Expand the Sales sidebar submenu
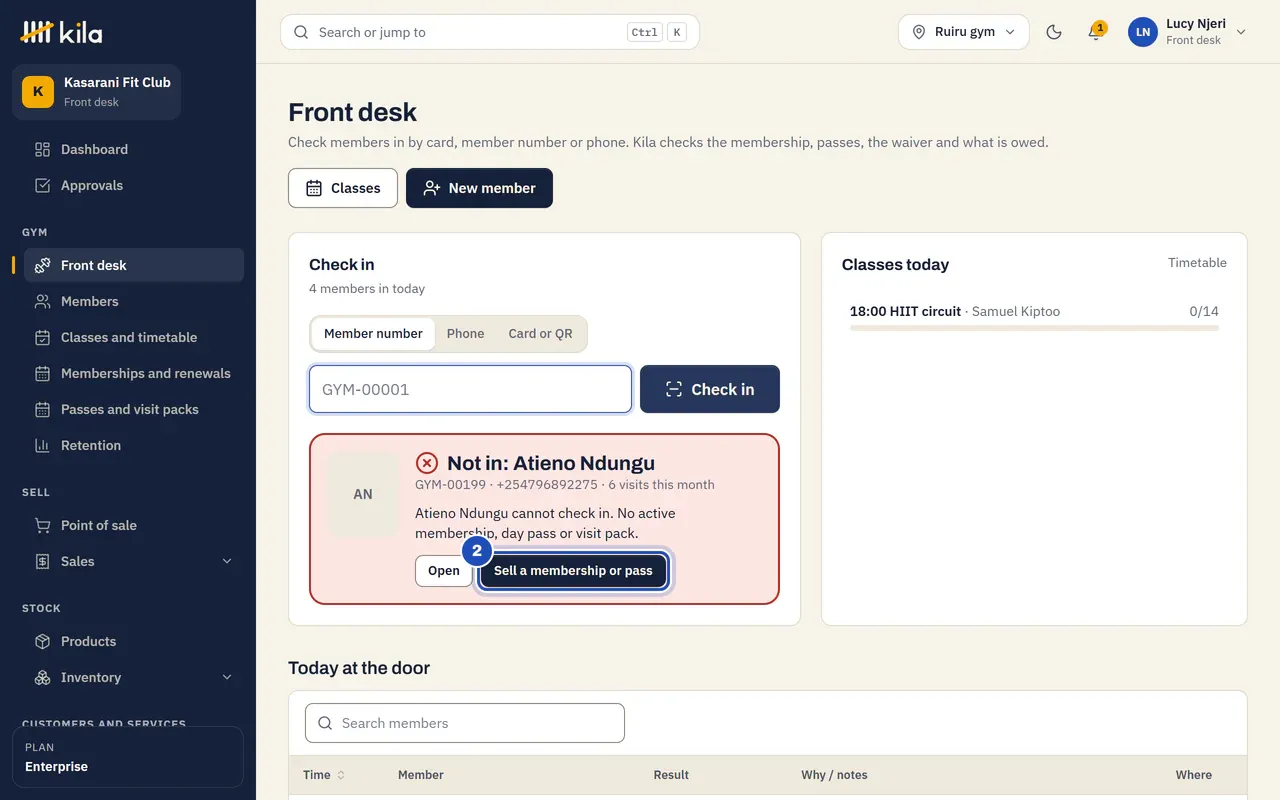 coord(227,561)
